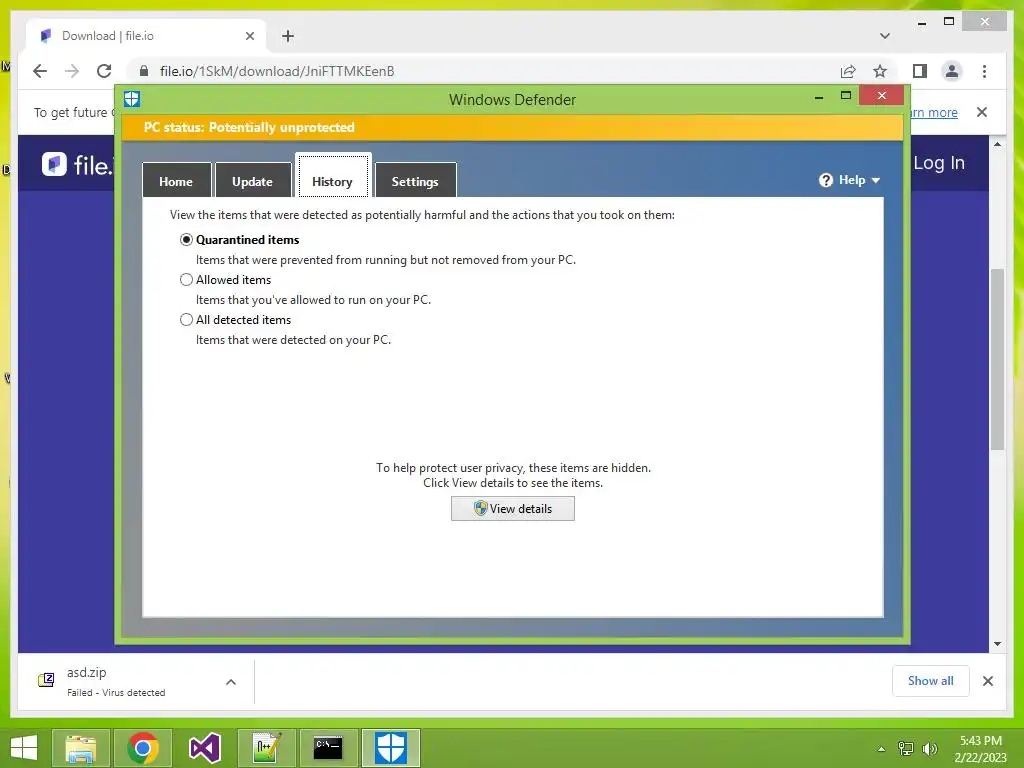1024x768 pixels.
Task: Open the Help dropdown arrow
Action: coord(876,180)
